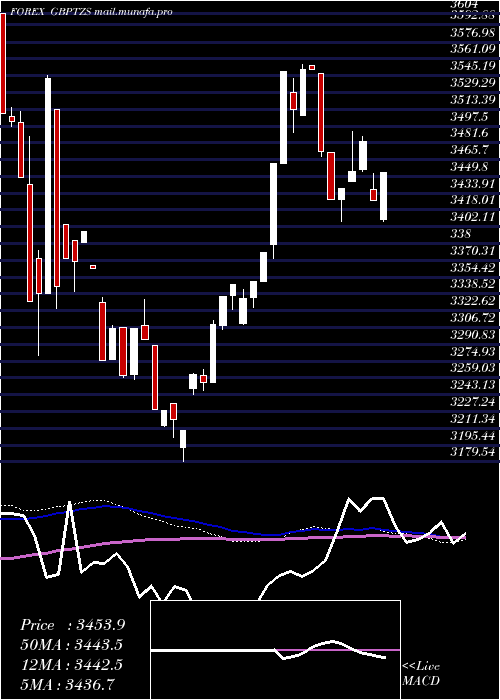Click the Live MACD label
The height and width of the screenshot is (700, 500).
click(x=421, y=674)
